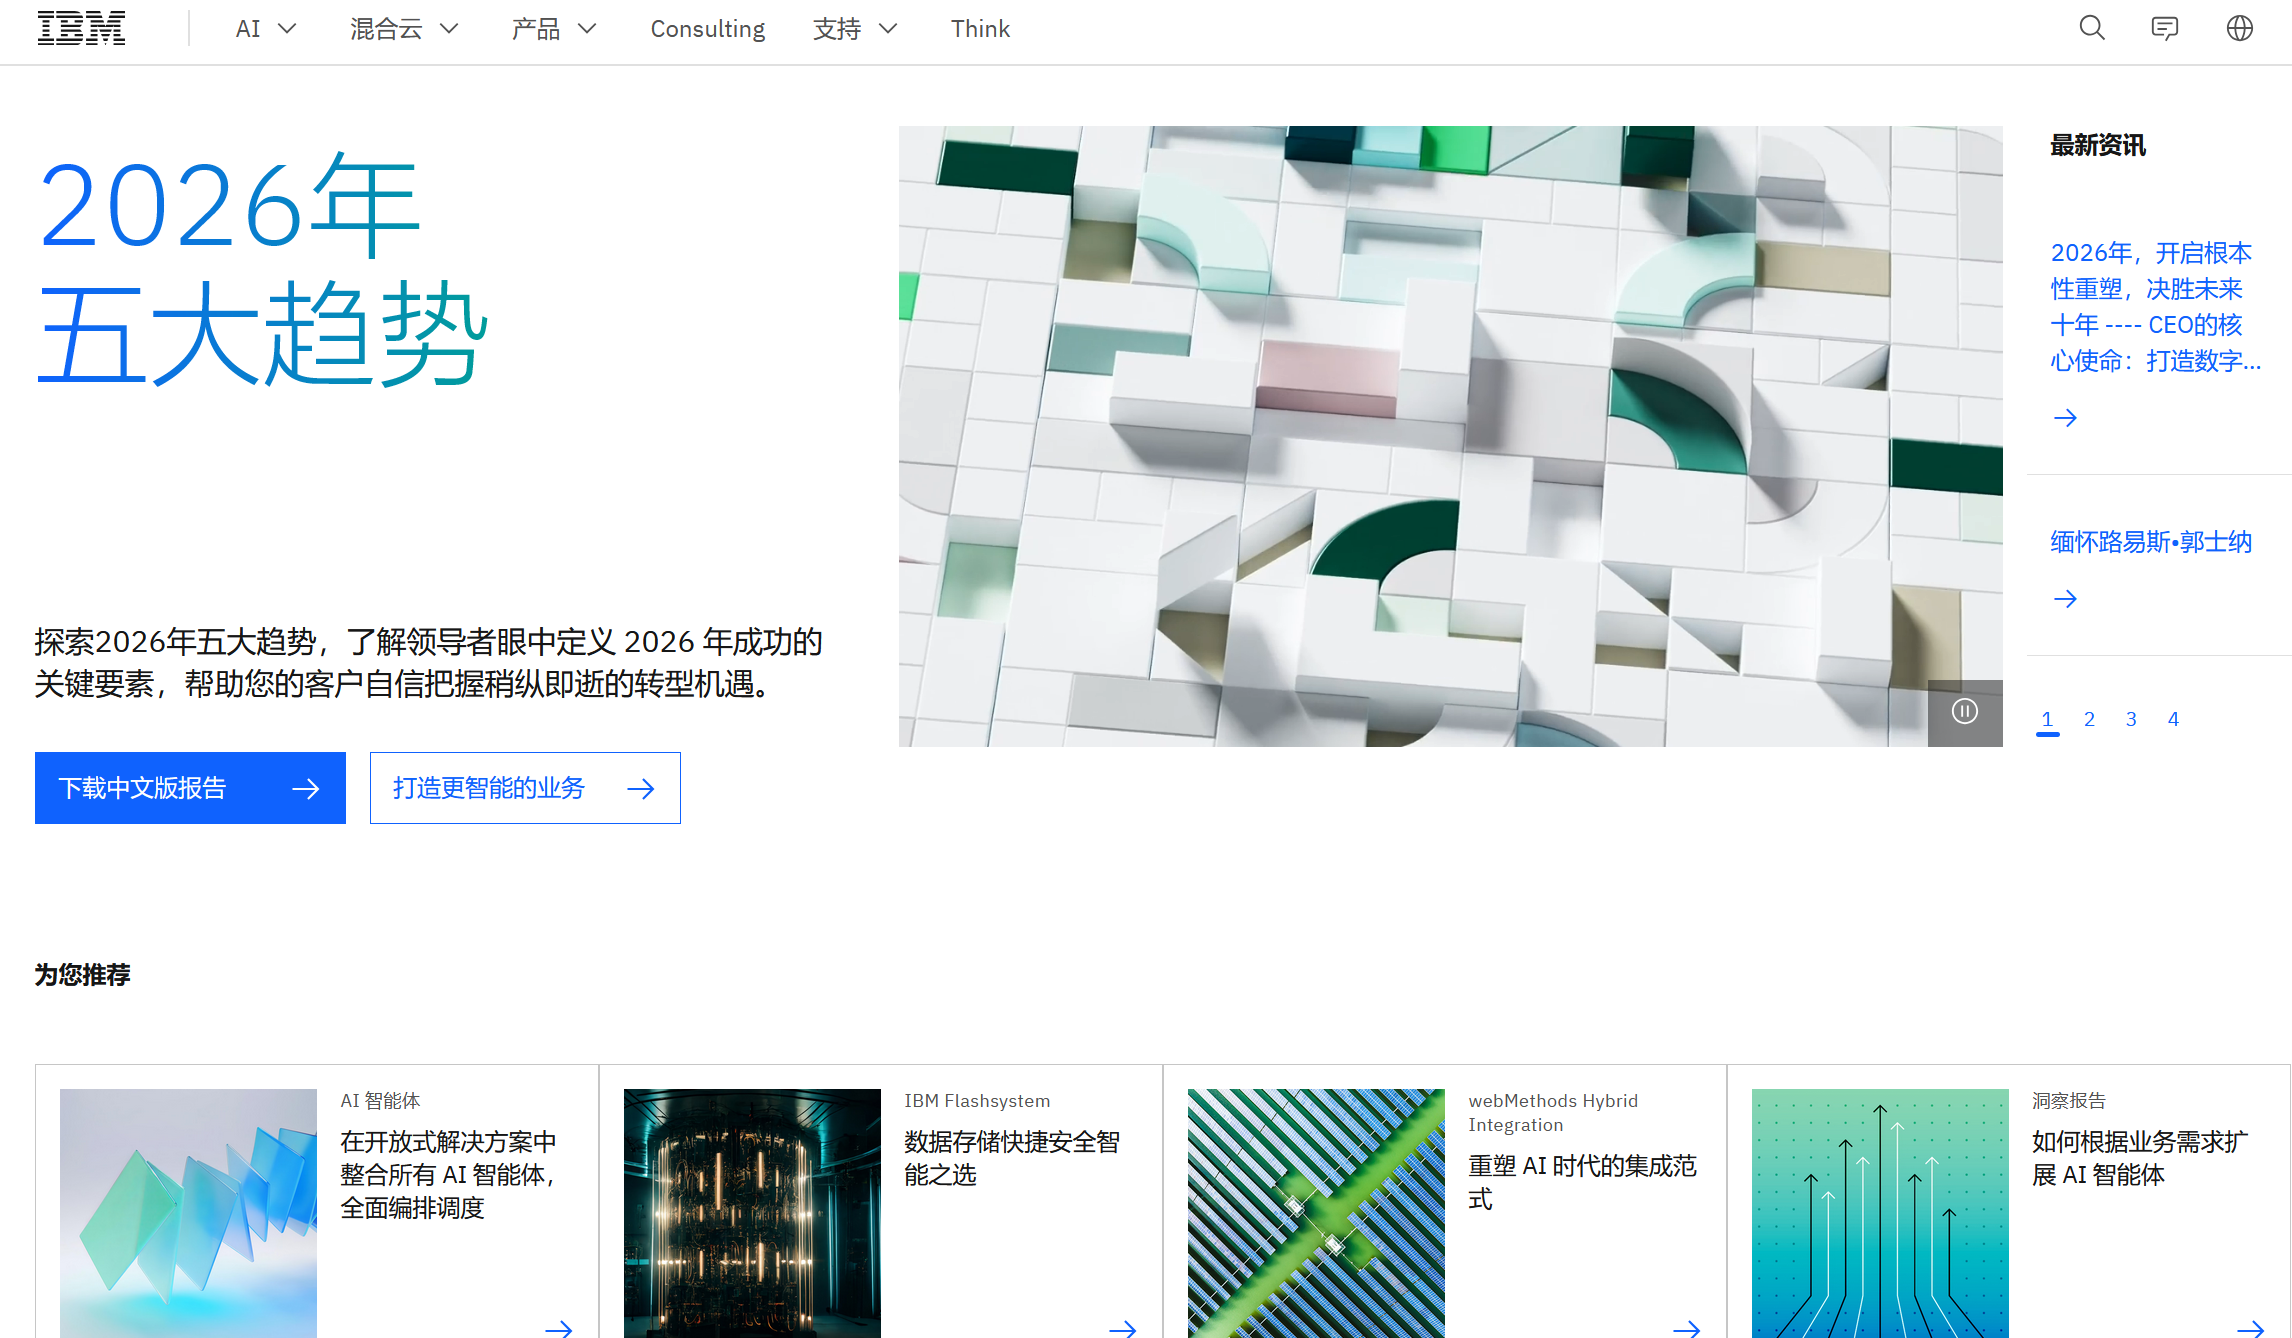This screenshot has height=1338, width=2292.
Task: Click the IBM logo
Action: point(81,29)
